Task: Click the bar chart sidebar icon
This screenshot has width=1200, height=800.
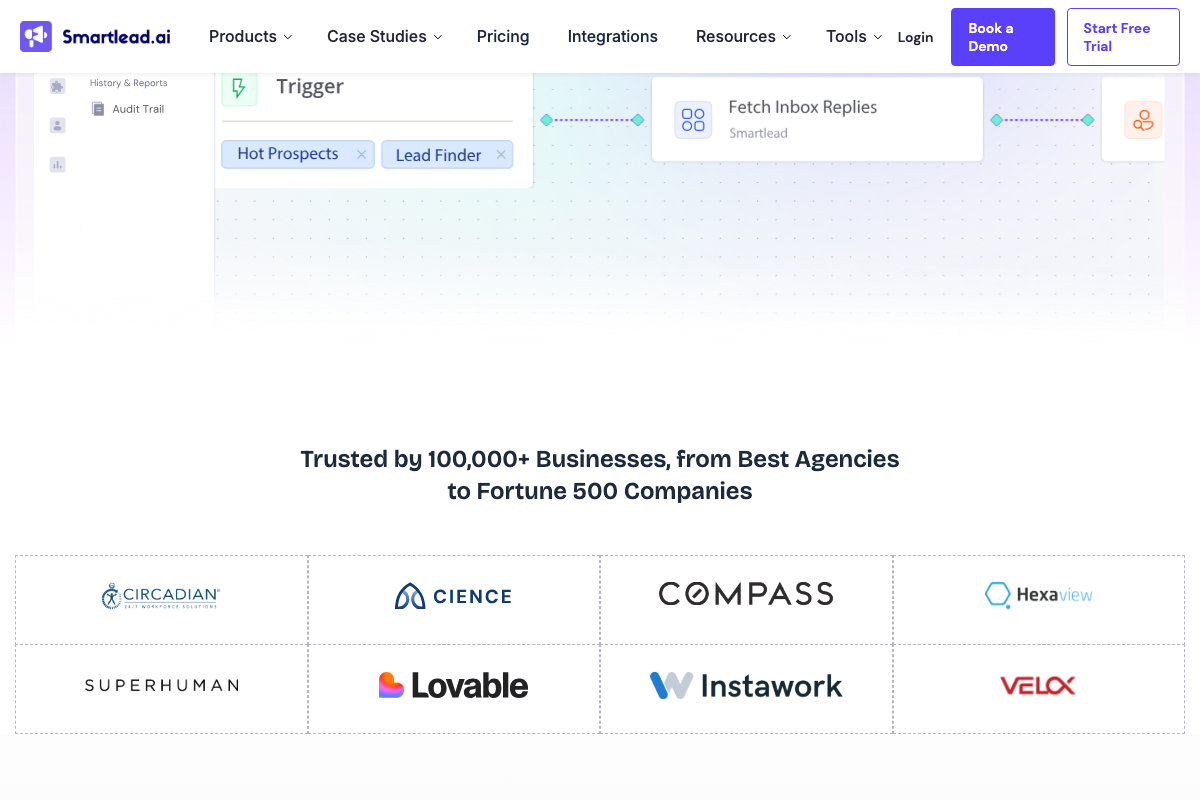Action: (x=57, y=164)
